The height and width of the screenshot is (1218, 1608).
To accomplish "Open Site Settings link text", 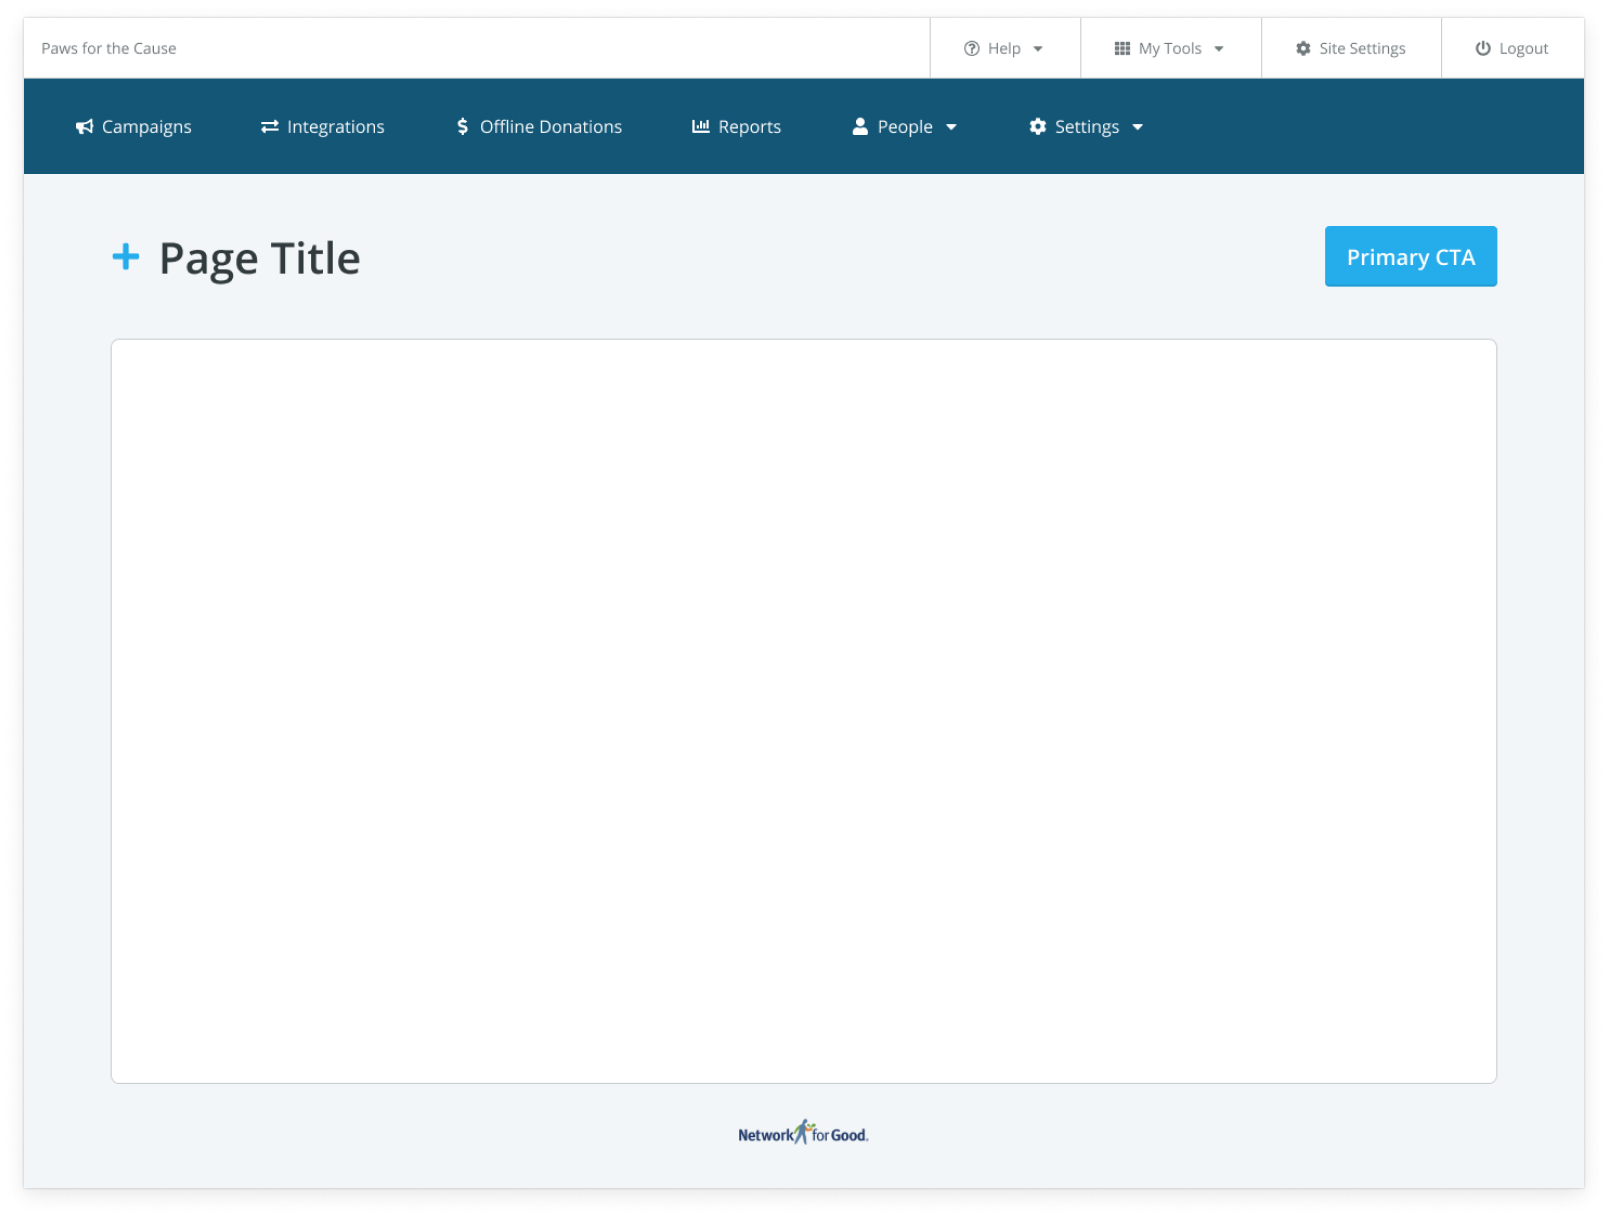I will pyautogui.click(x=1362, y=48).
